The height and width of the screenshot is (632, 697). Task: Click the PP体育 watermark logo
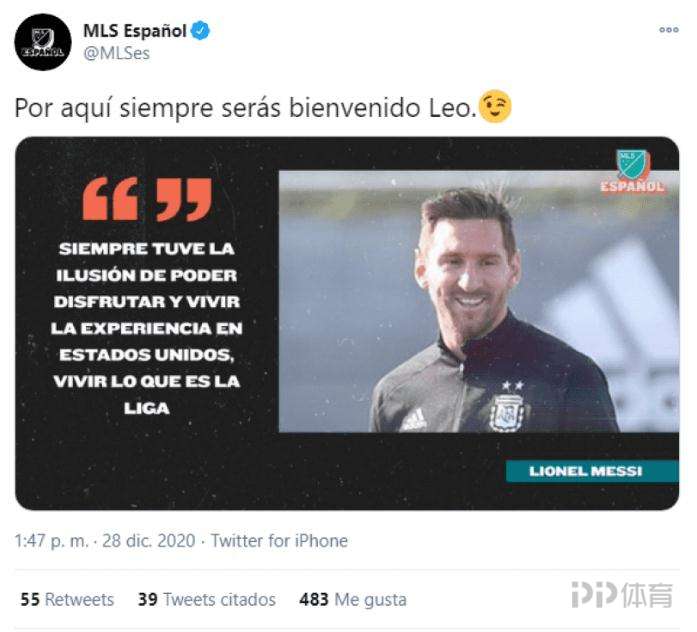[x=622, y=595]
